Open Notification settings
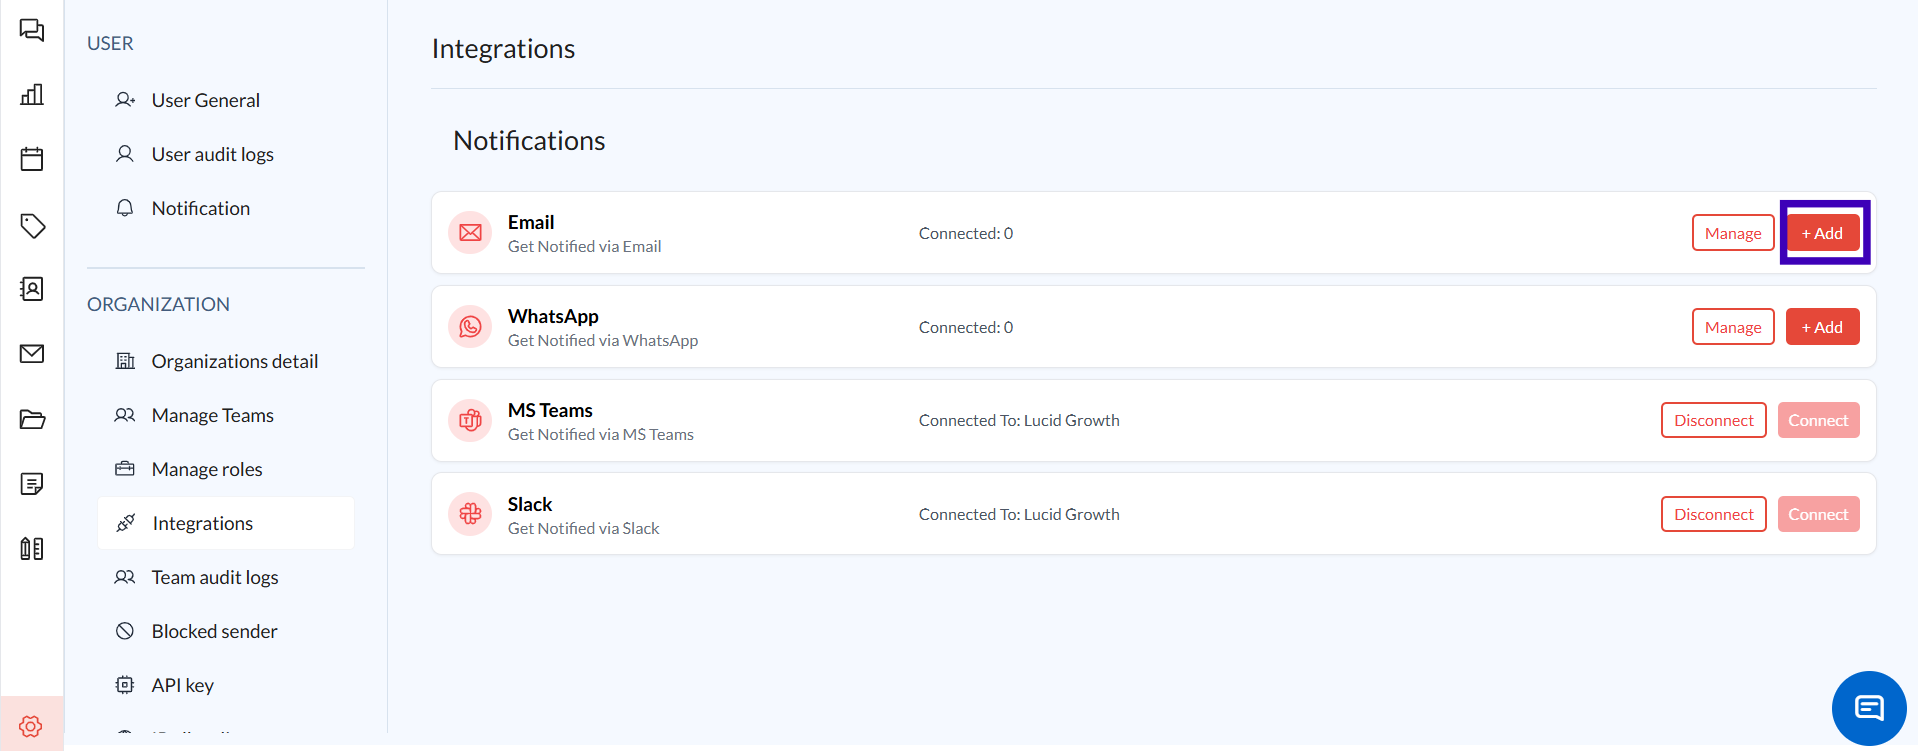The image size is (1918, 751). (x=201, y=208)
